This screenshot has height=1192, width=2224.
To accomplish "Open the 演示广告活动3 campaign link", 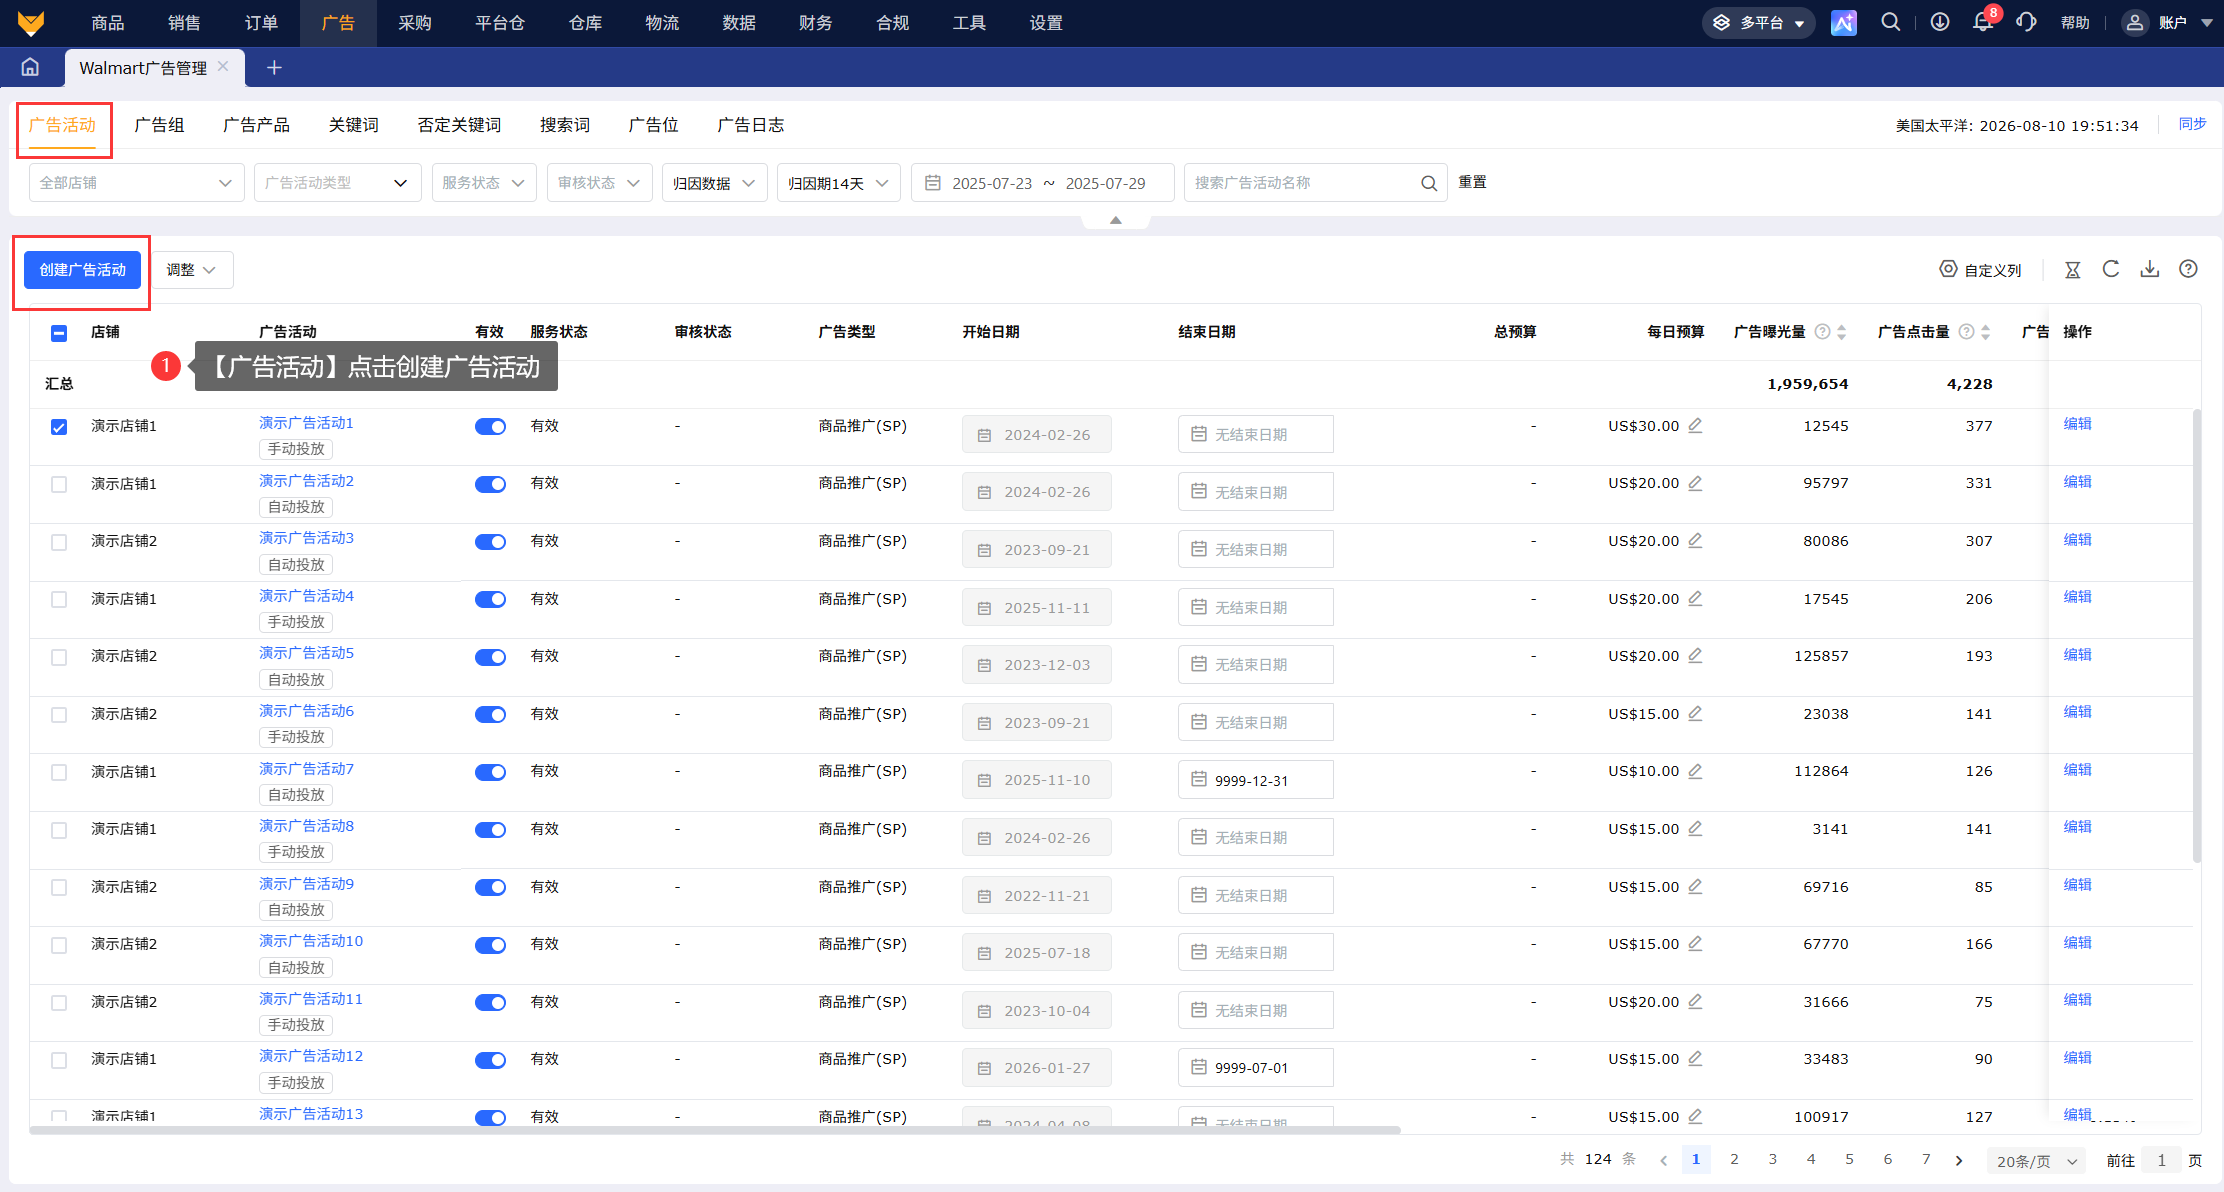I will pyautogui.click(x=306, y=538).
